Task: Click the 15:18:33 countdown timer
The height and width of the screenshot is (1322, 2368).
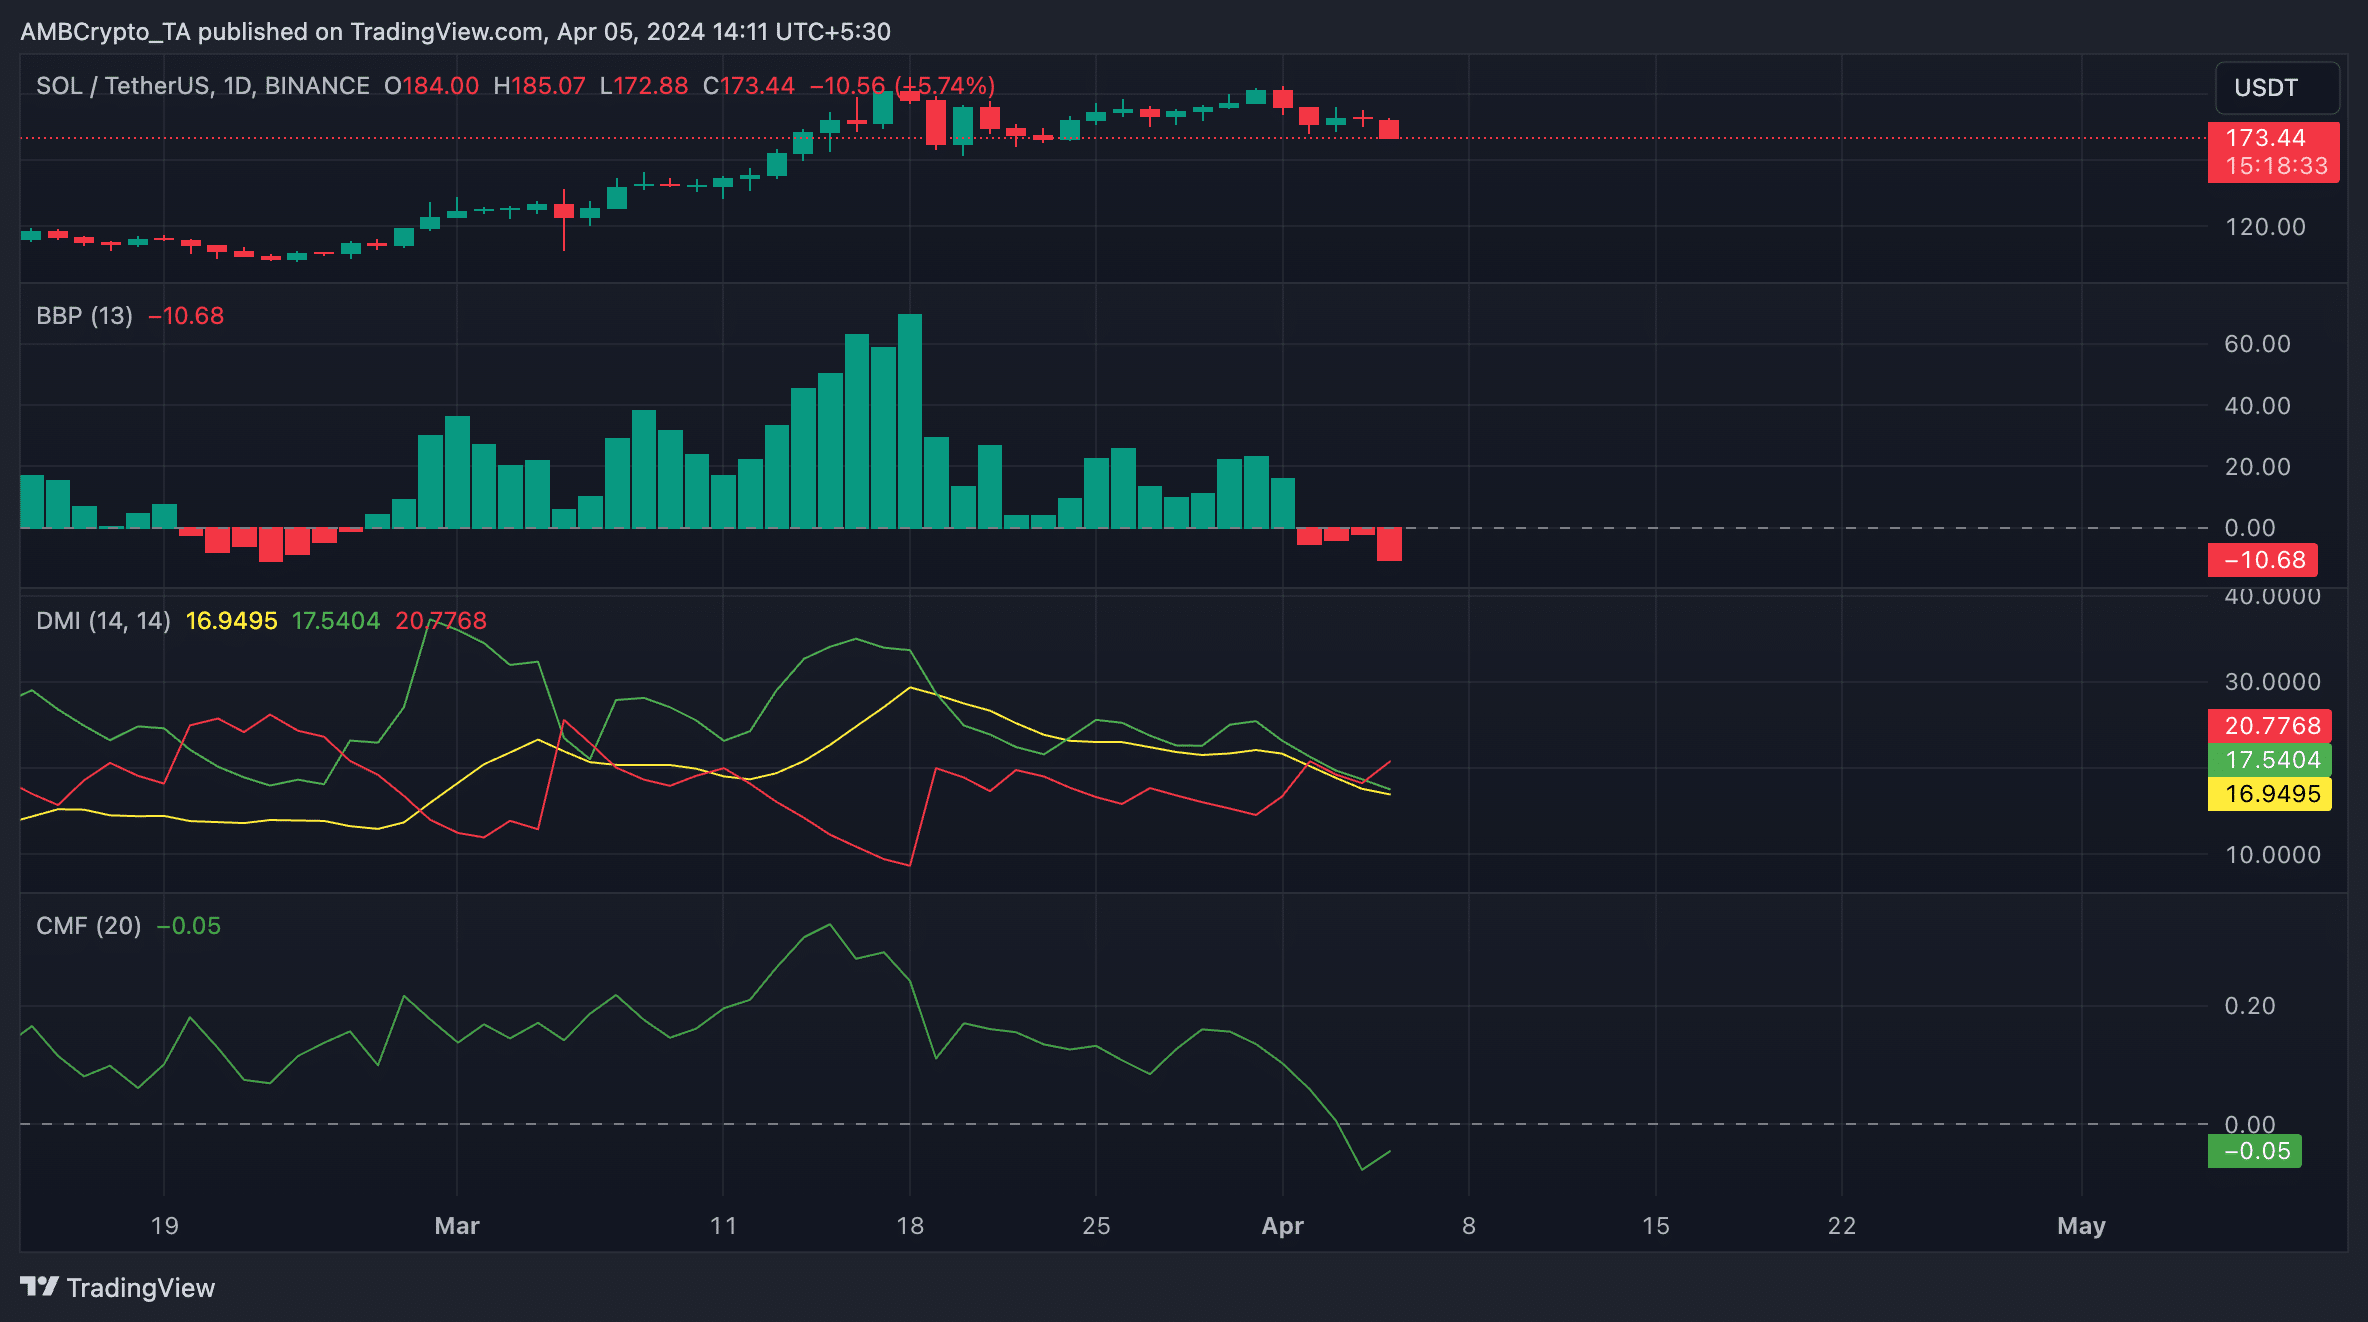Action: tap(2276, 166)
